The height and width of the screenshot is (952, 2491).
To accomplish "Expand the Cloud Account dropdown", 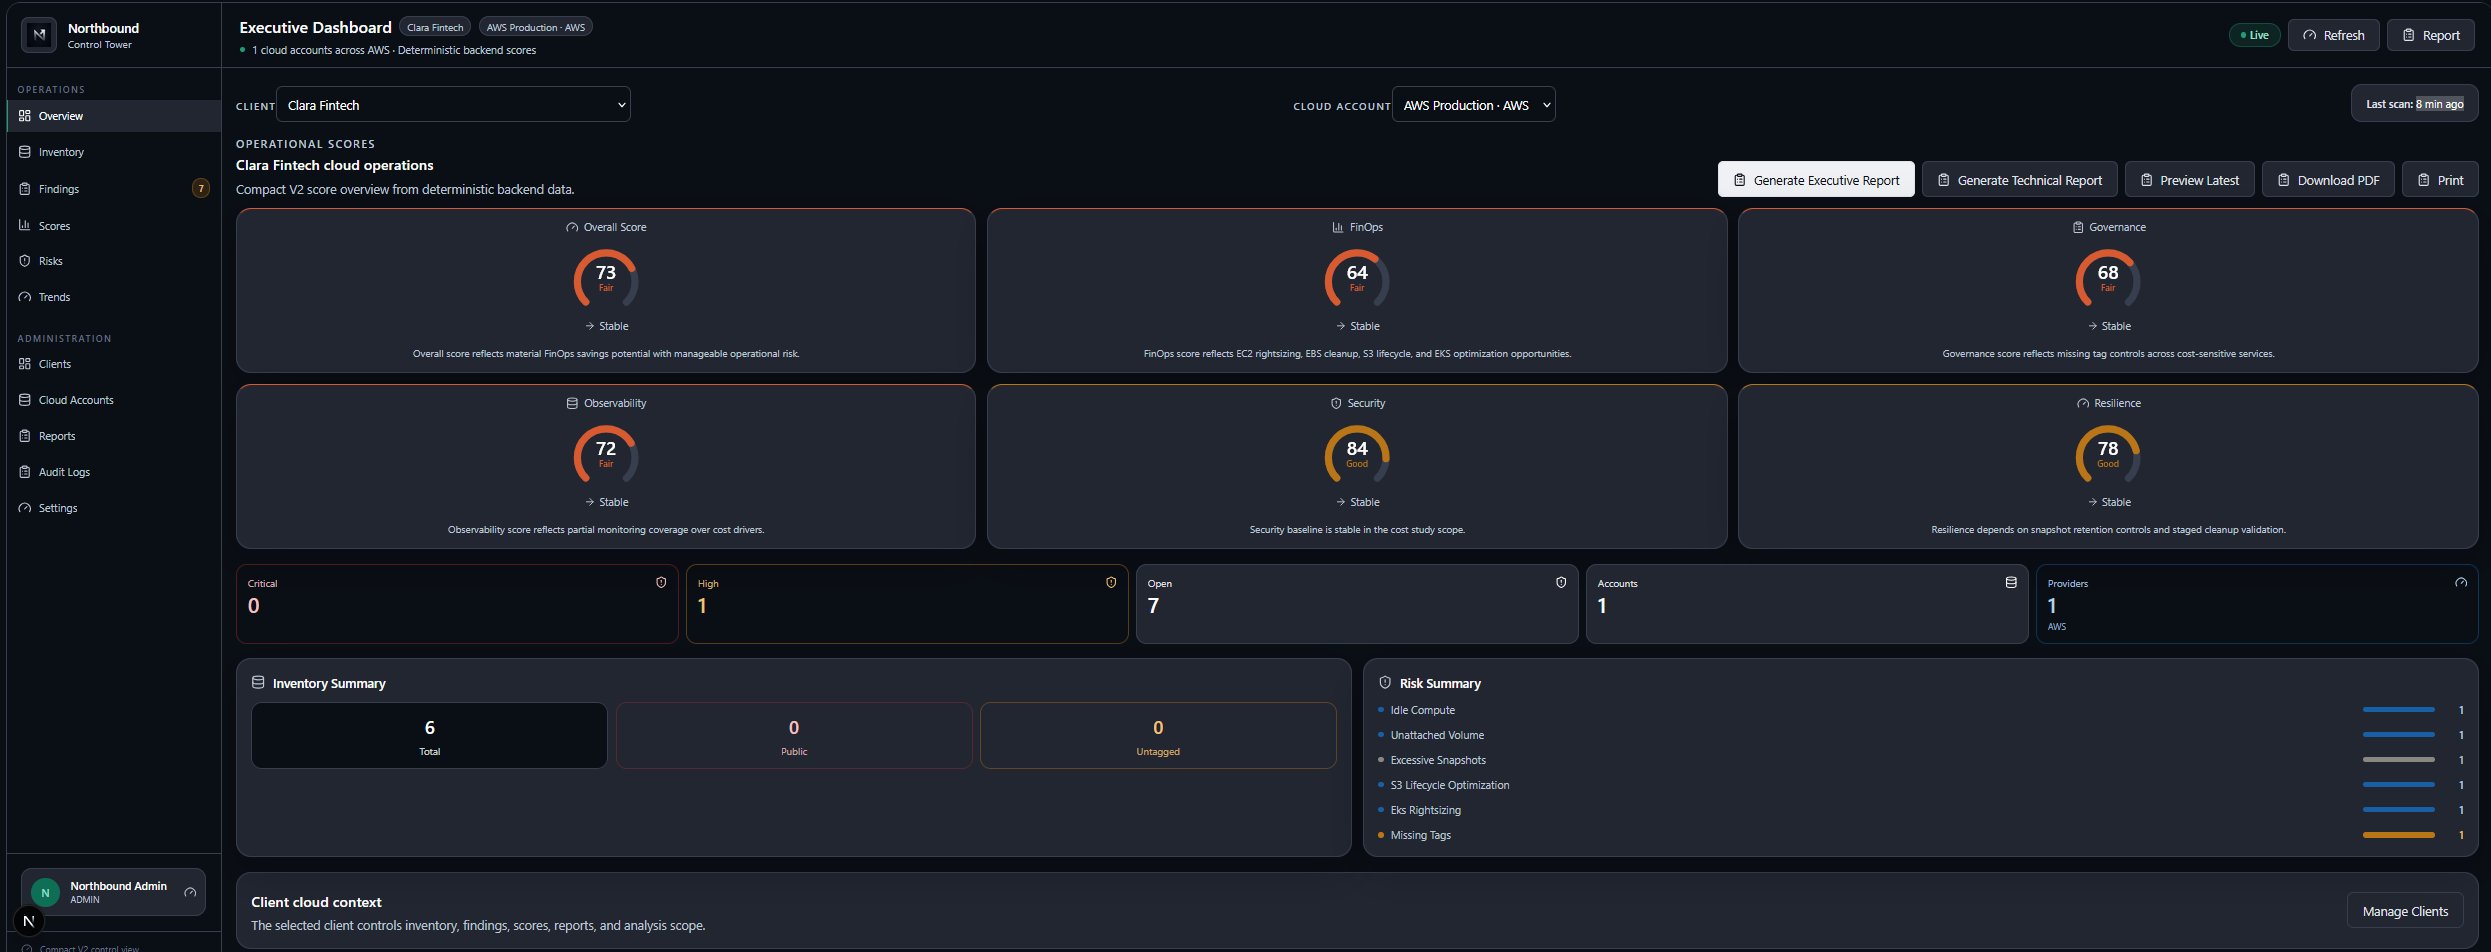I will click(1473, 105).
